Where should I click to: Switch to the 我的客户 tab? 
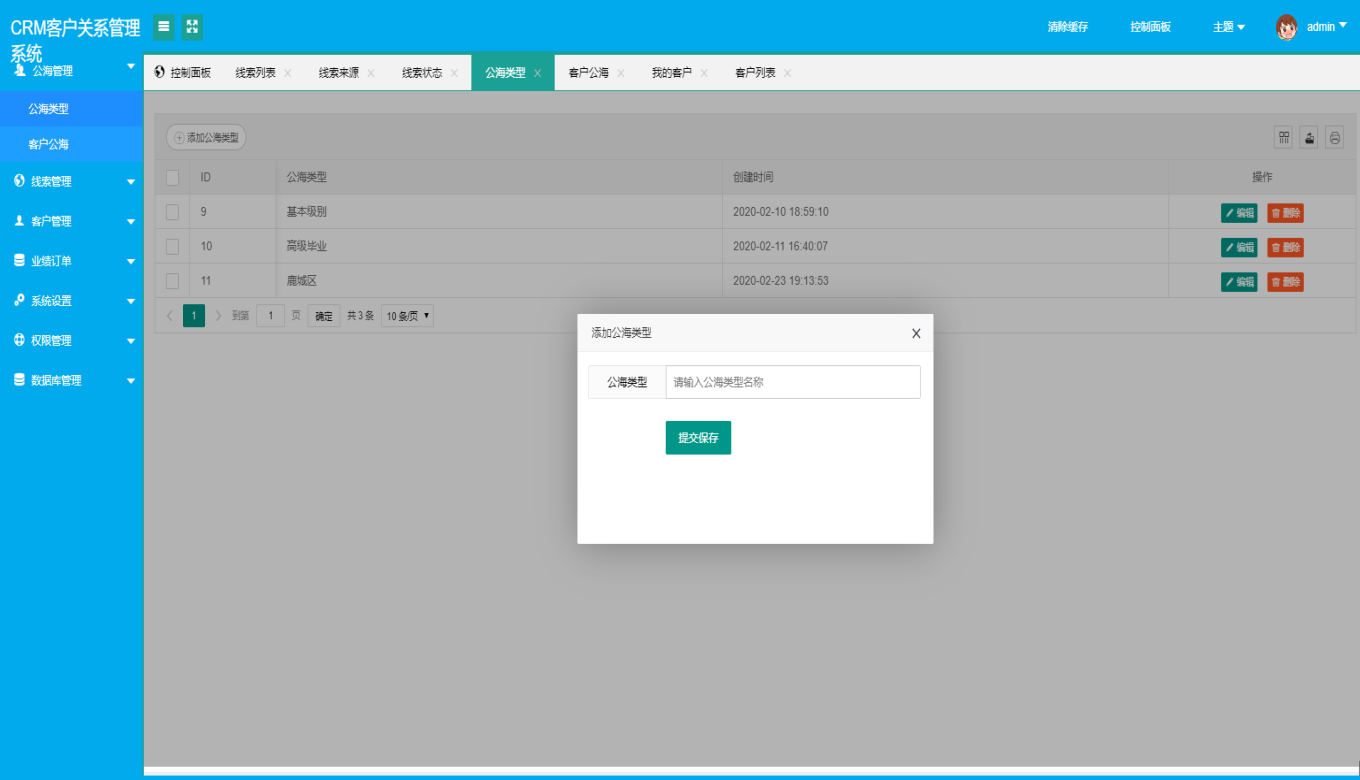tap(672, 73)
